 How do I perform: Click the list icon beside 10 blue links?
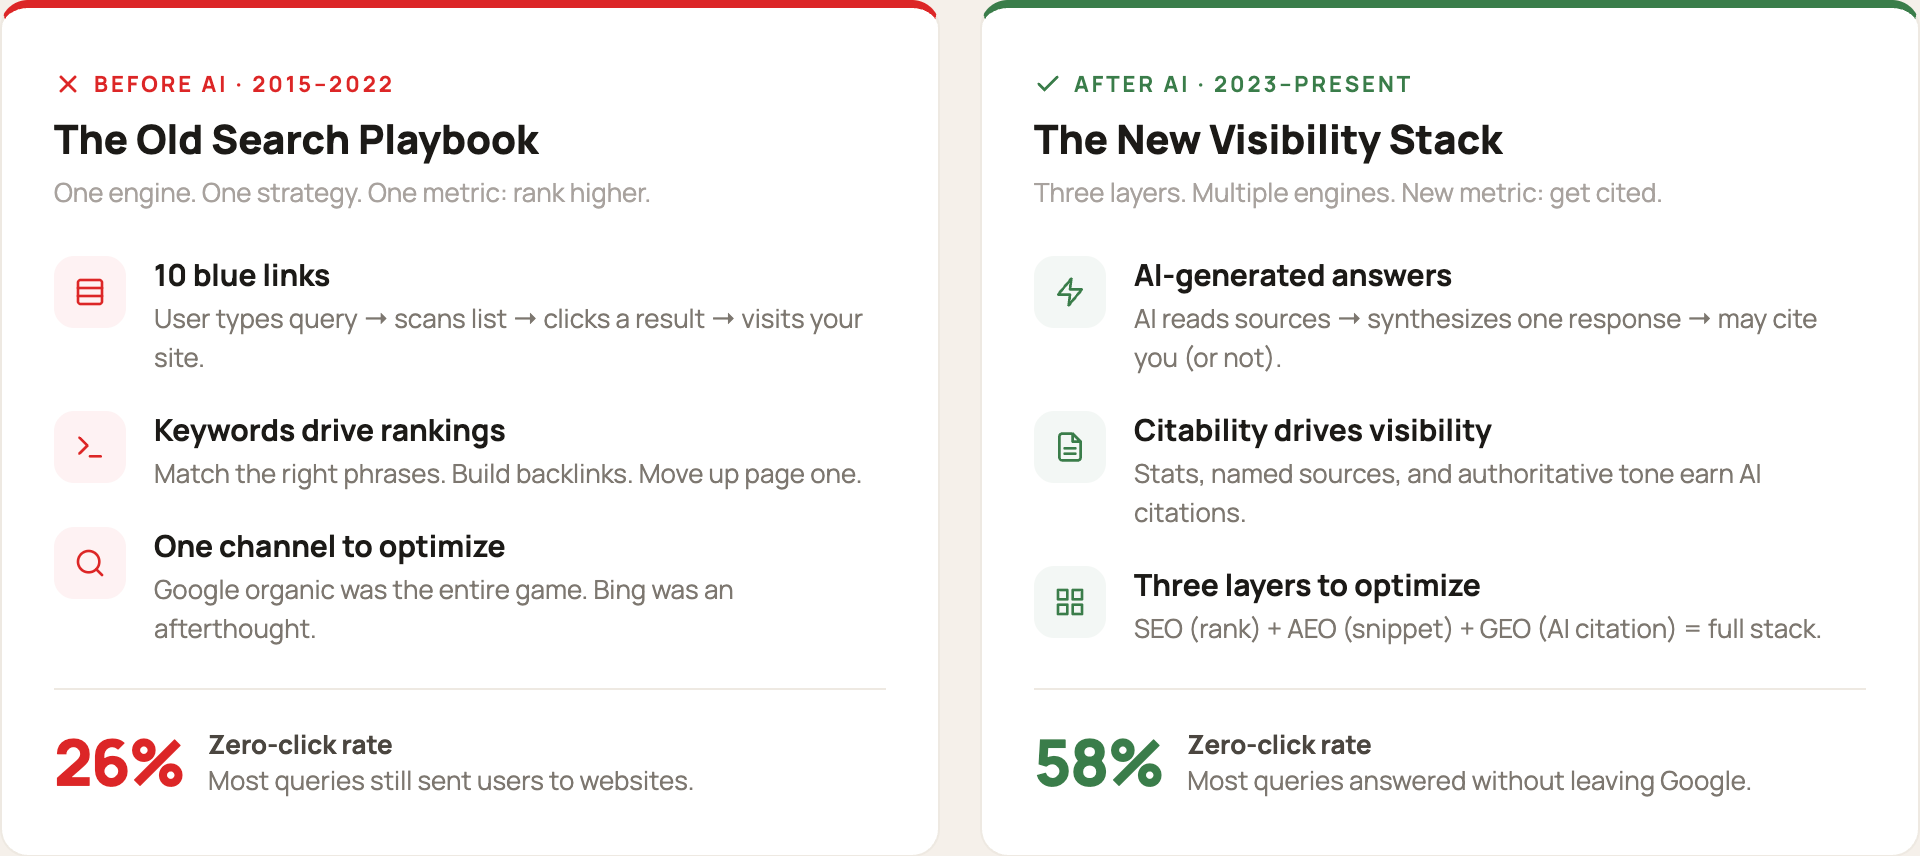pos(90,292)
